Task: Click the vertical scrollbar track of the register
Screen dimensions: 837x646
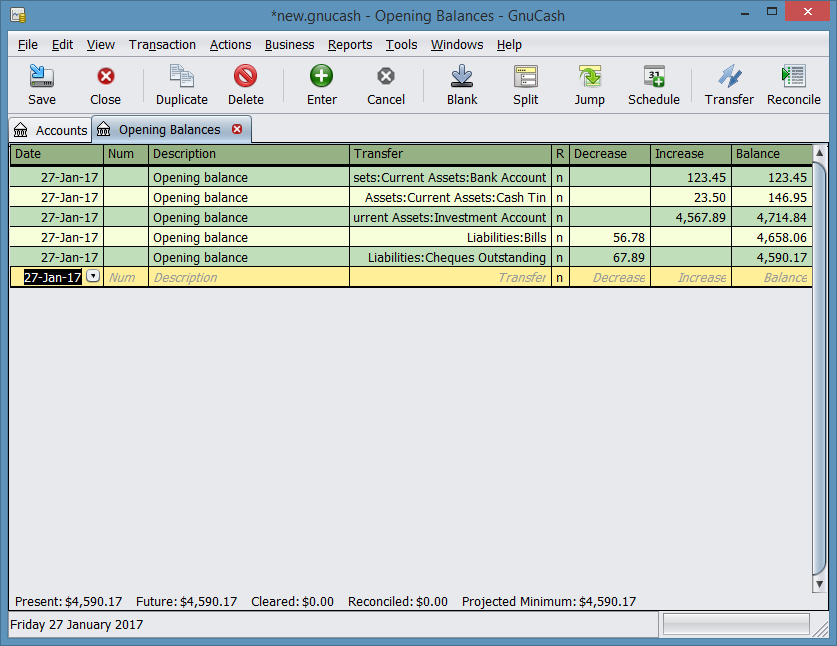Action: 819,368
